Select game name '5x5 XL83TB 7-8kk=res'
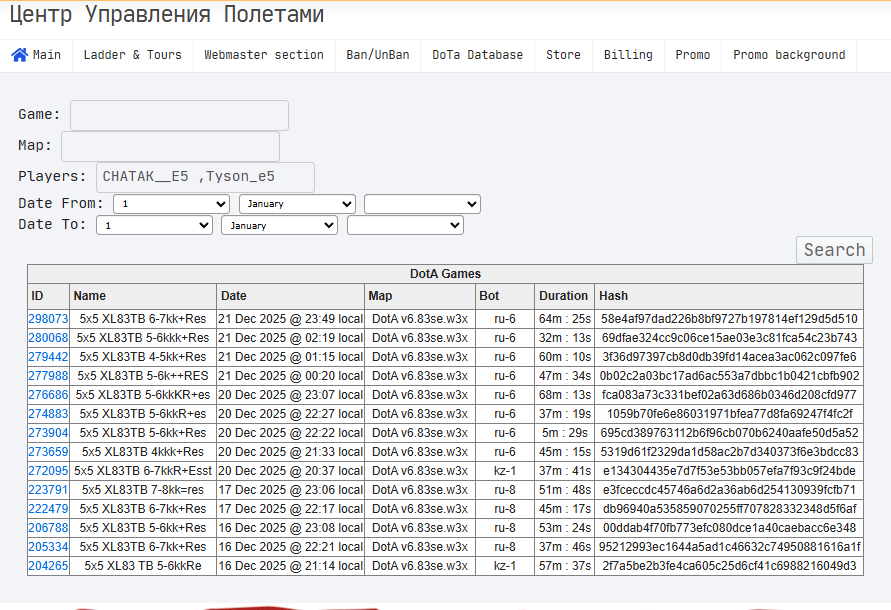 pos(143,489)
